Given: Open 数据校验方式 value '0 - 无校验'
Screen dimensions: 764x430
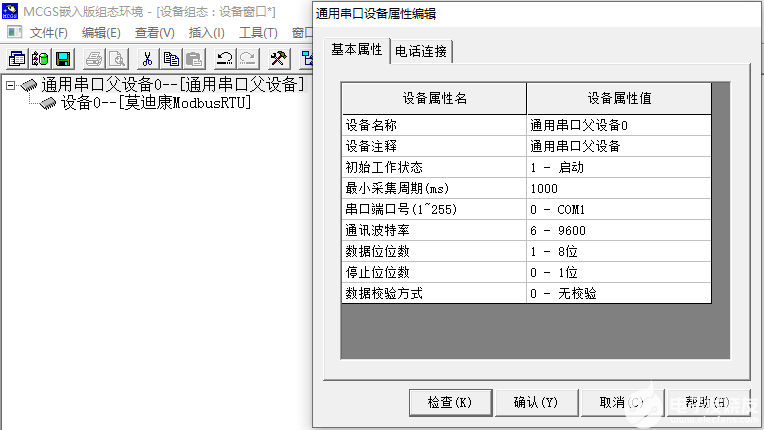Looking at the screenshot, I should click(619, 293).
